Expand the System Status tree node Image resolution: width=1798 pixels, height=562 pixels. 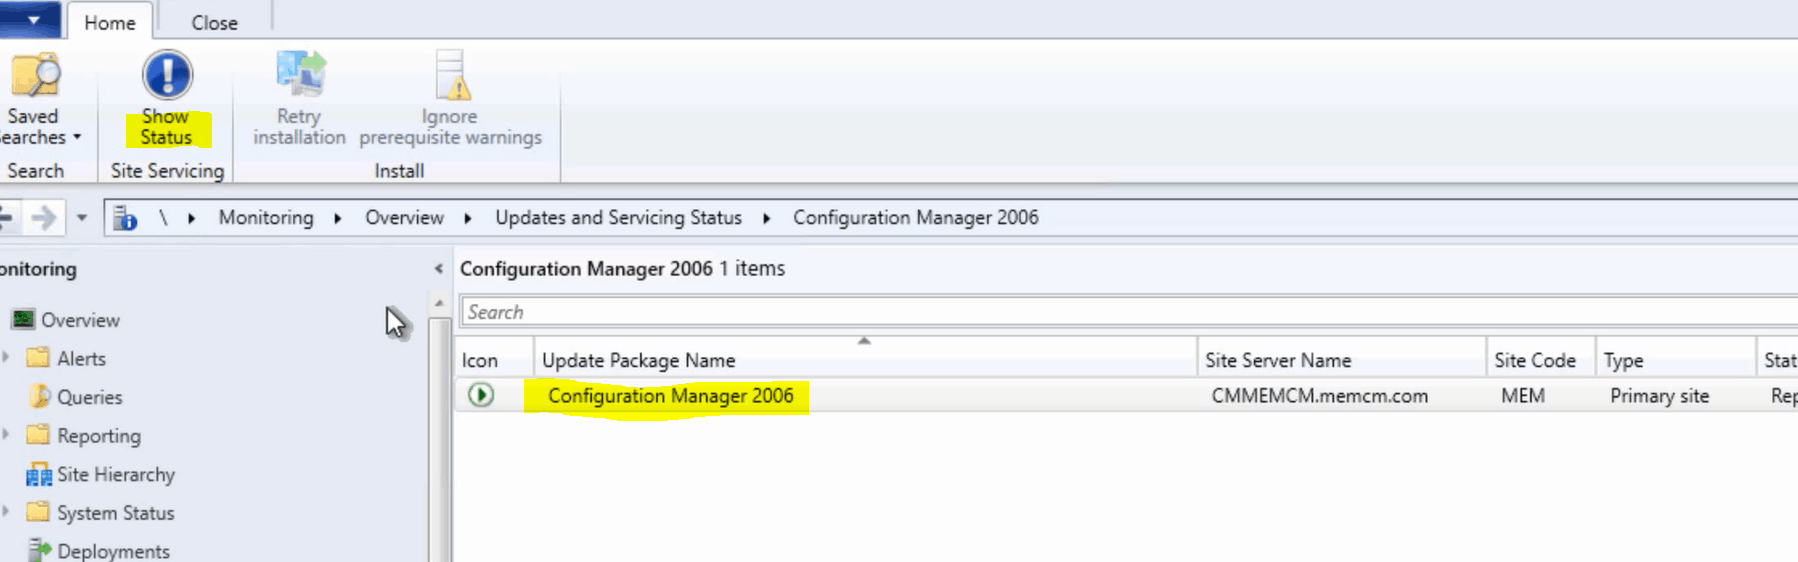[6, 511]
